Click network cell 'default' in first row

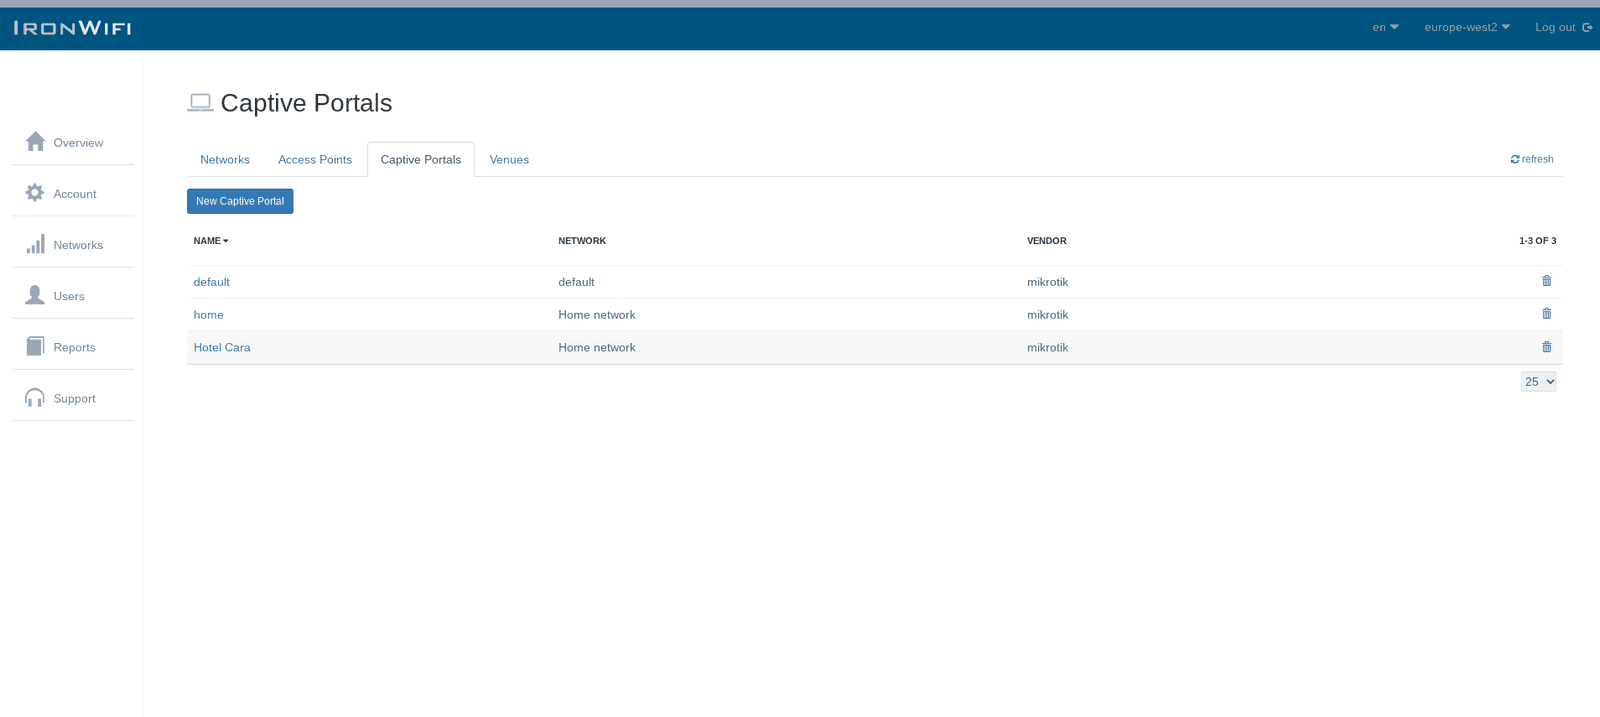(x=576, y=282)
